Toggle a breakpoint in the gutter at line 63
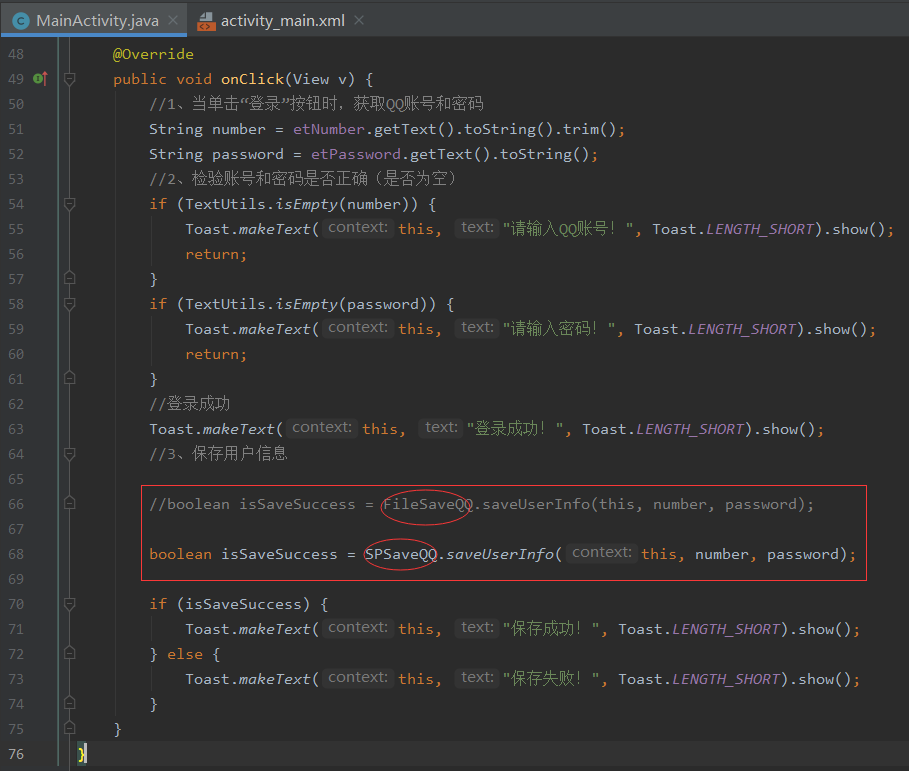909x771 pixels. pyautogui.click(x=45, y=428)
